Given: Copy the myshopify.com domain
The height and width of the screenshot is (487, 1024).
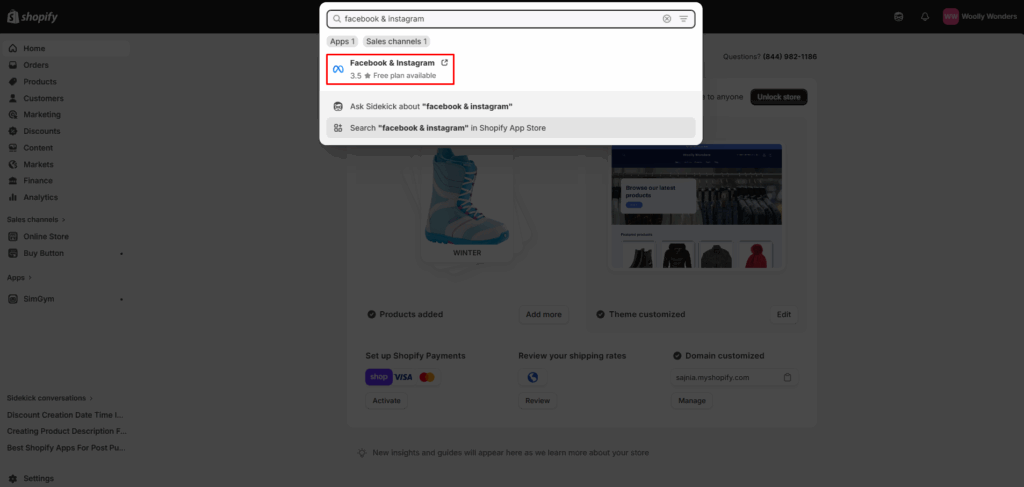Looking at the screenshot, I should tap(788, 378).
